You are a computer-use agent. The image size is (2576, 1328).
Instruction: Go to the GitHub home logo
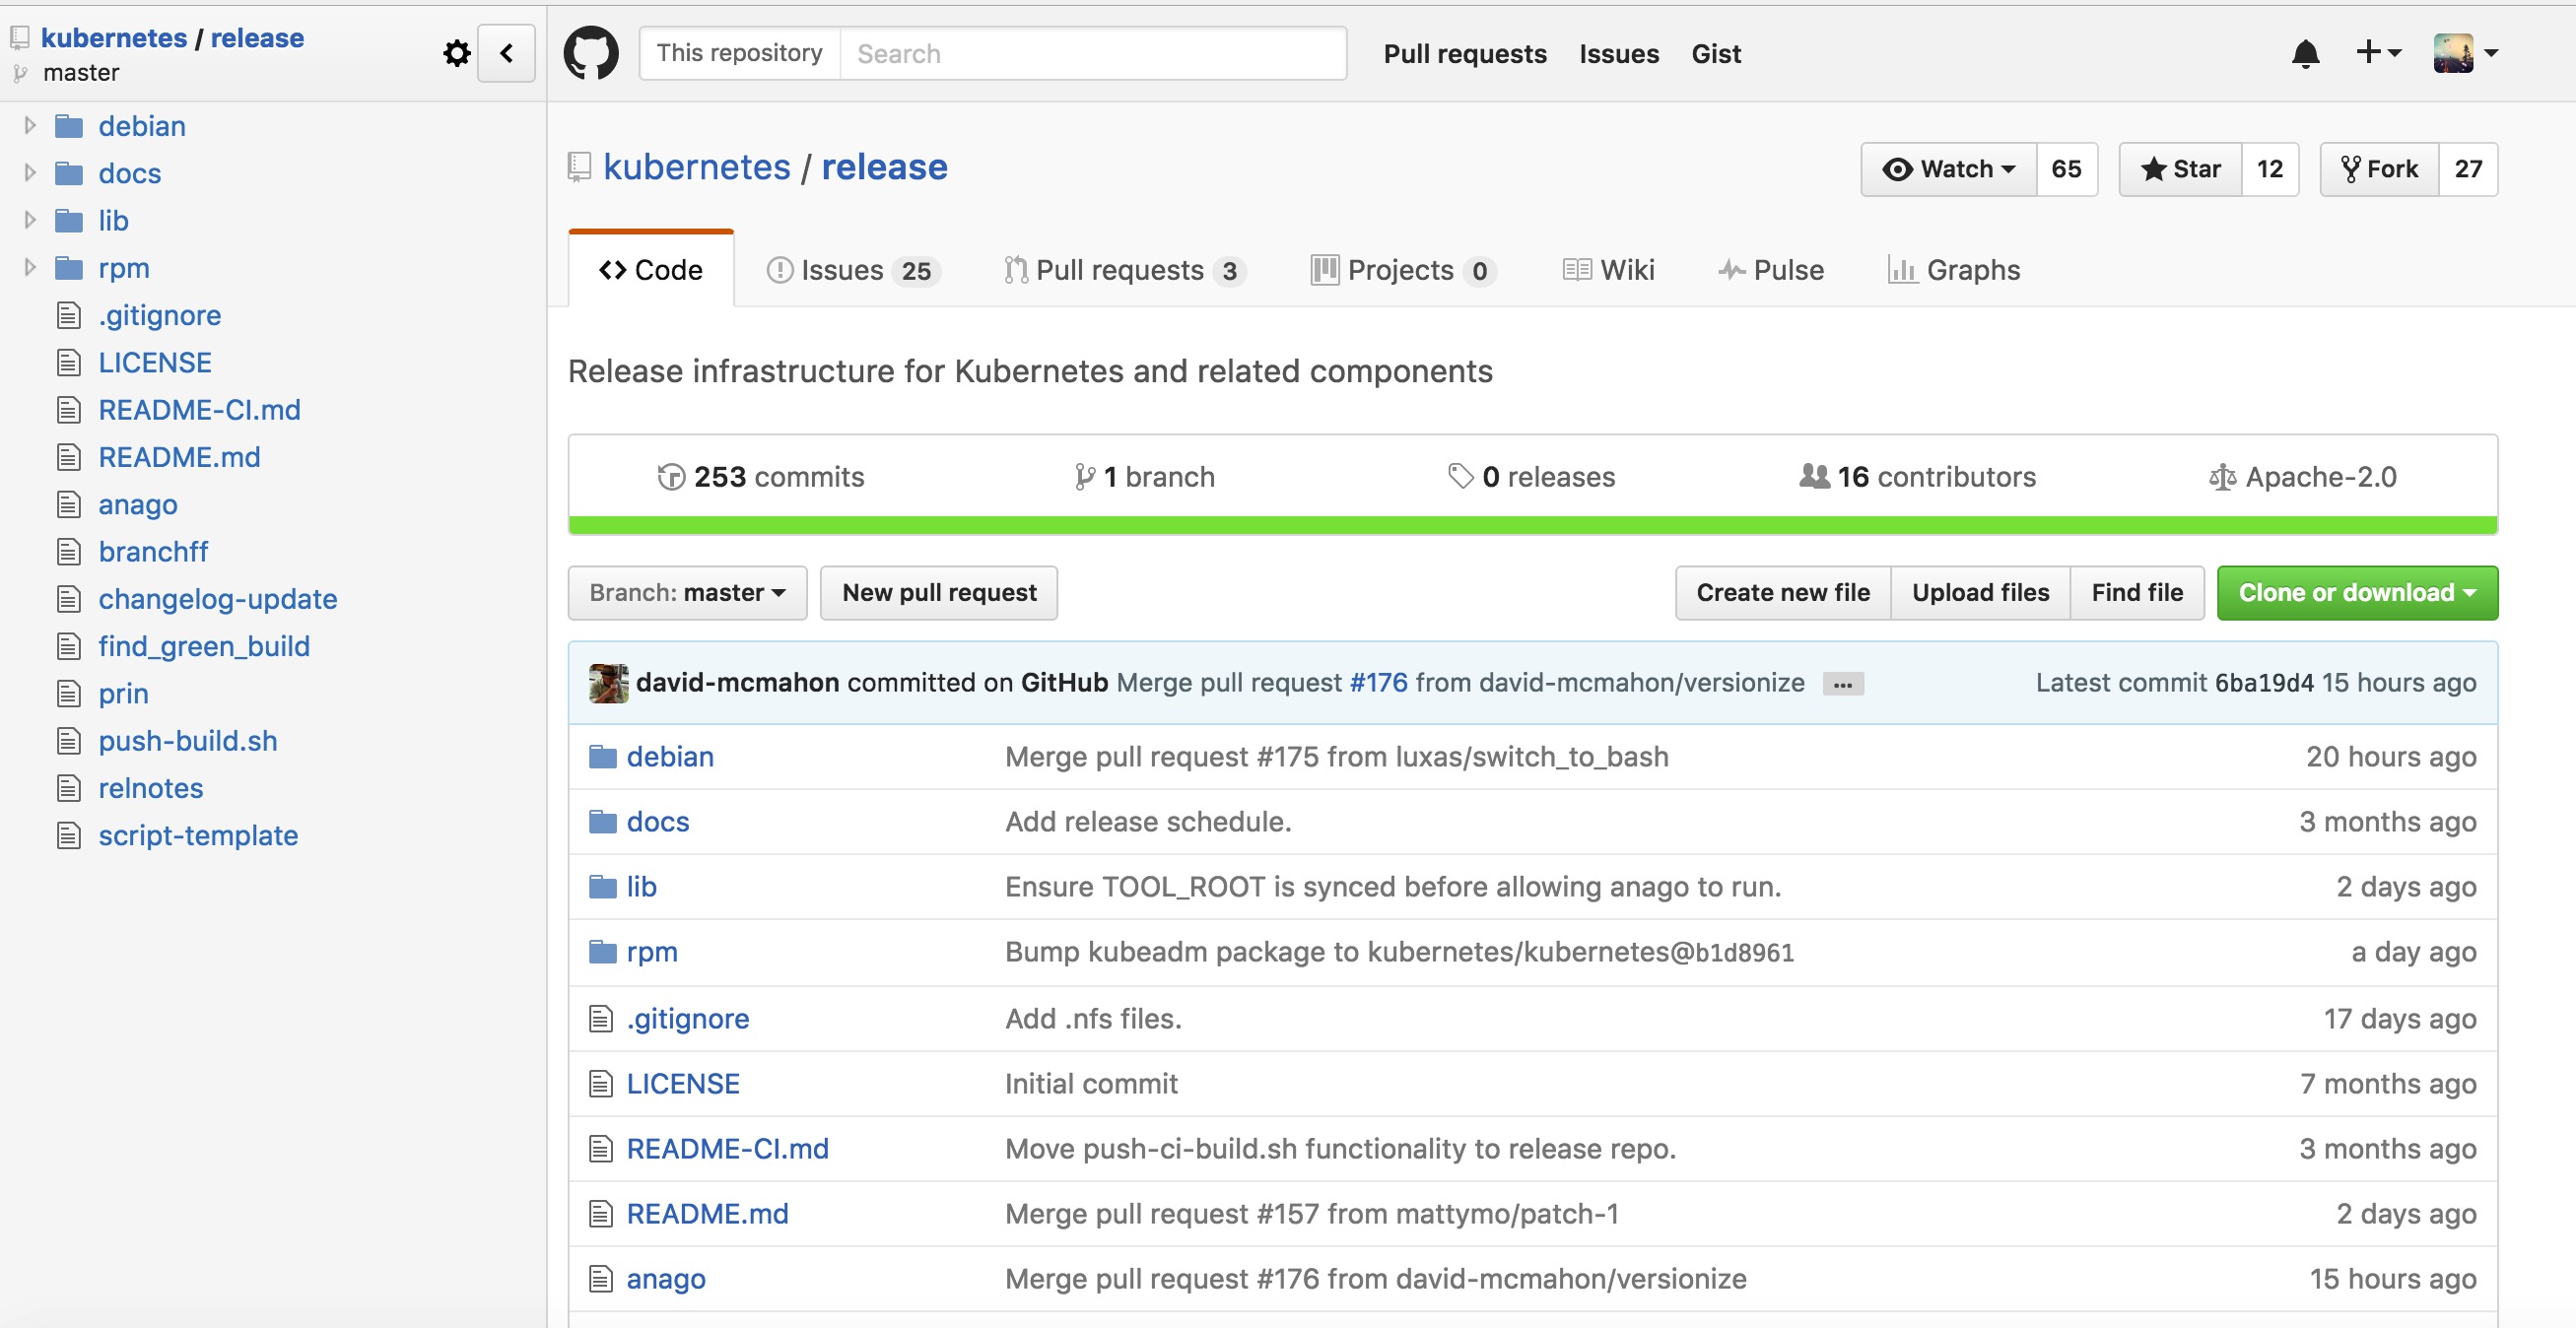pos(591,53)
